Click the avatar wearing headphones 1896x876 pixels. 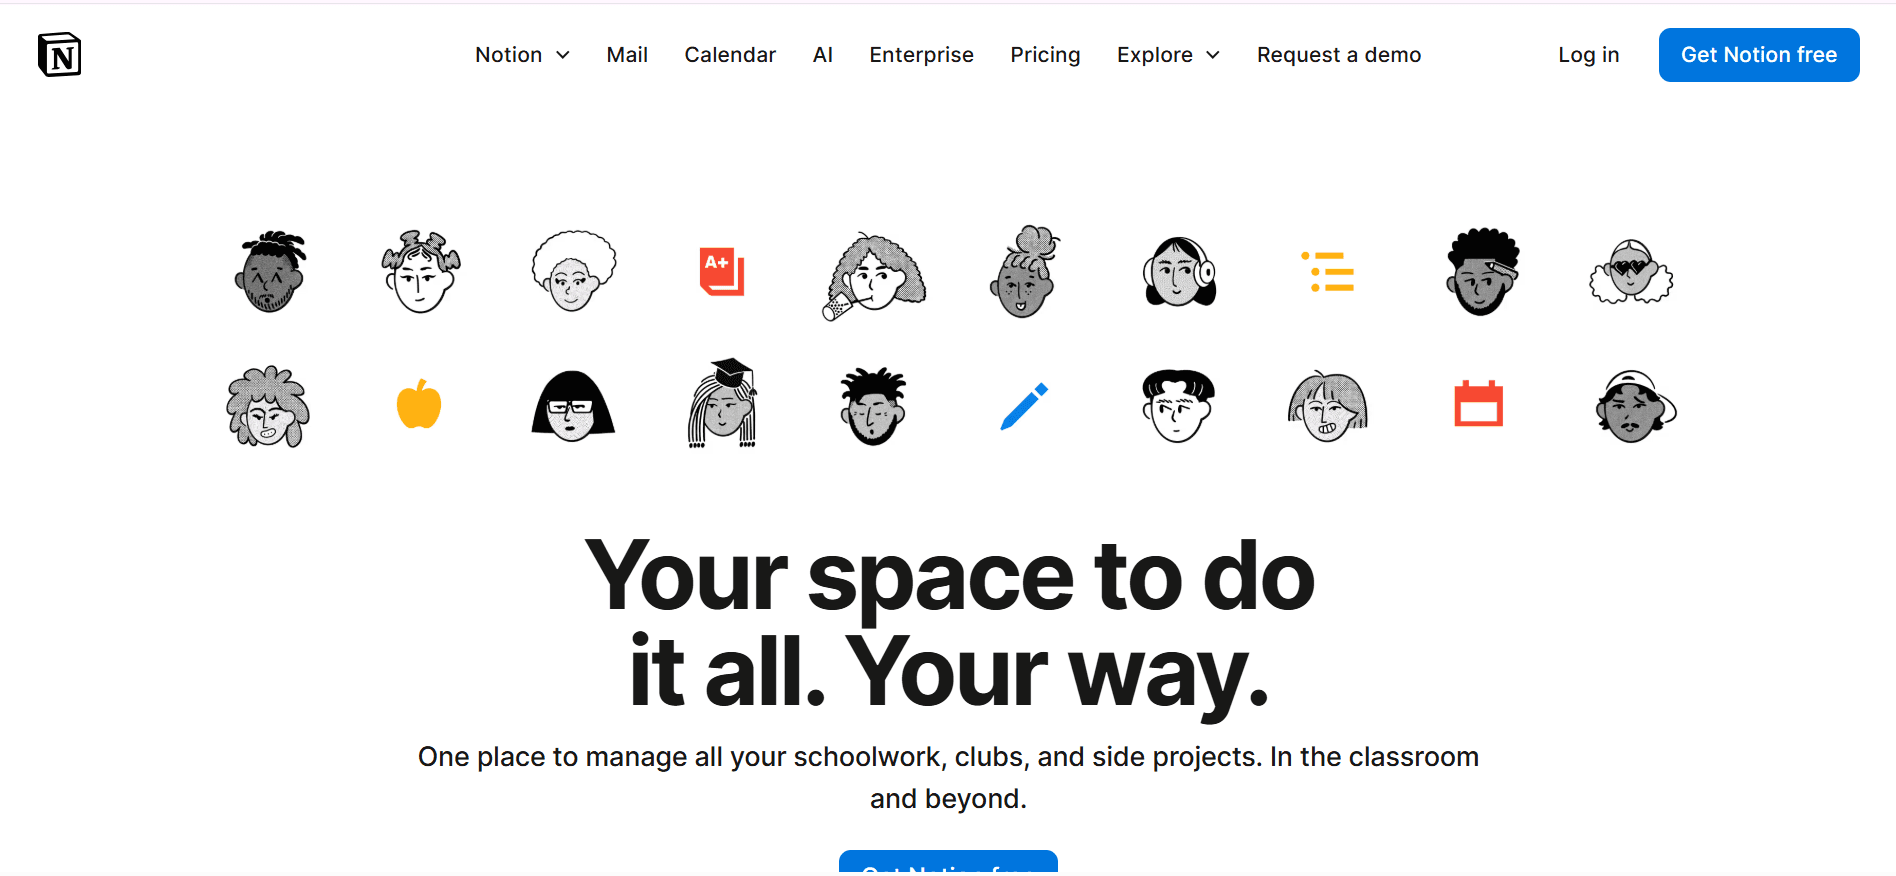coord(1179,271)
